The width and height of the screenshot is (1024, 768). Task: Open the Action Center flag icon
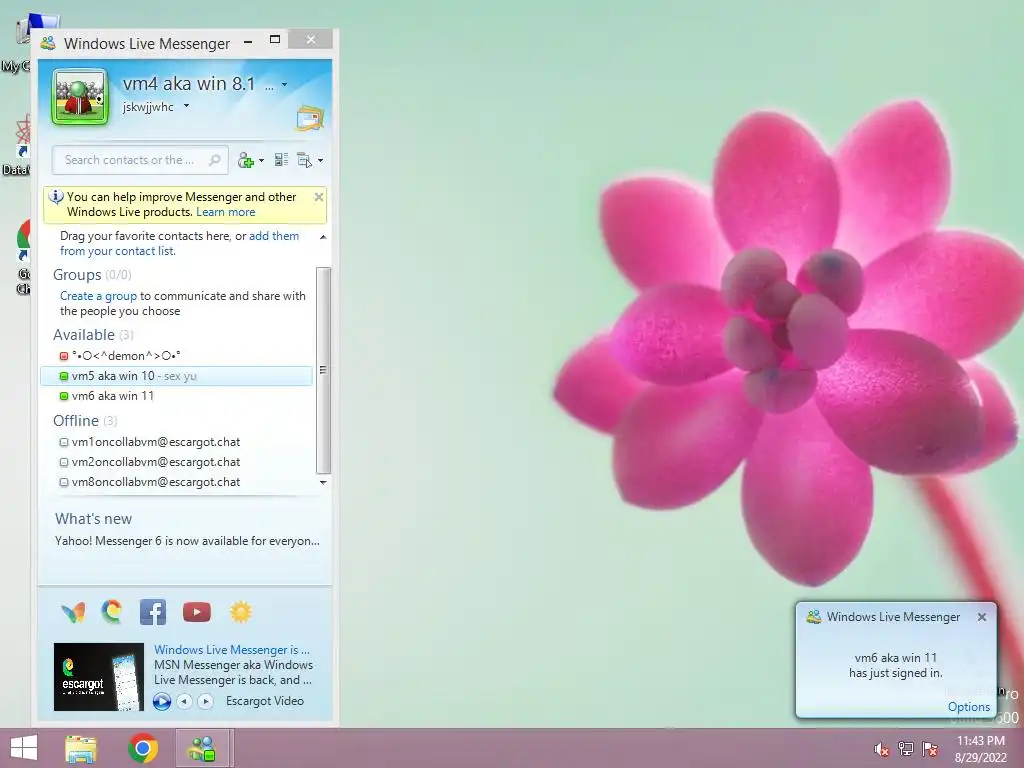point(929,748)
